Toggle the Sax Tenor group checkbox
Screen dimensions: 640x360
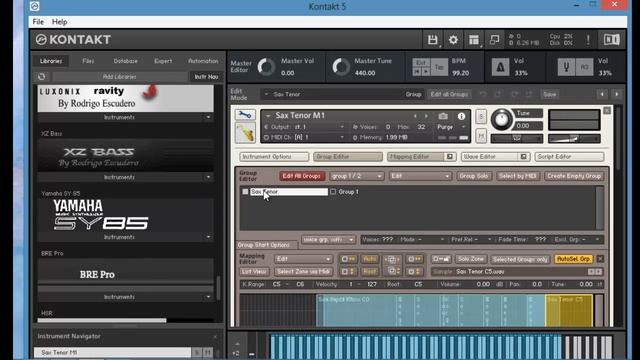click(245, 191)
